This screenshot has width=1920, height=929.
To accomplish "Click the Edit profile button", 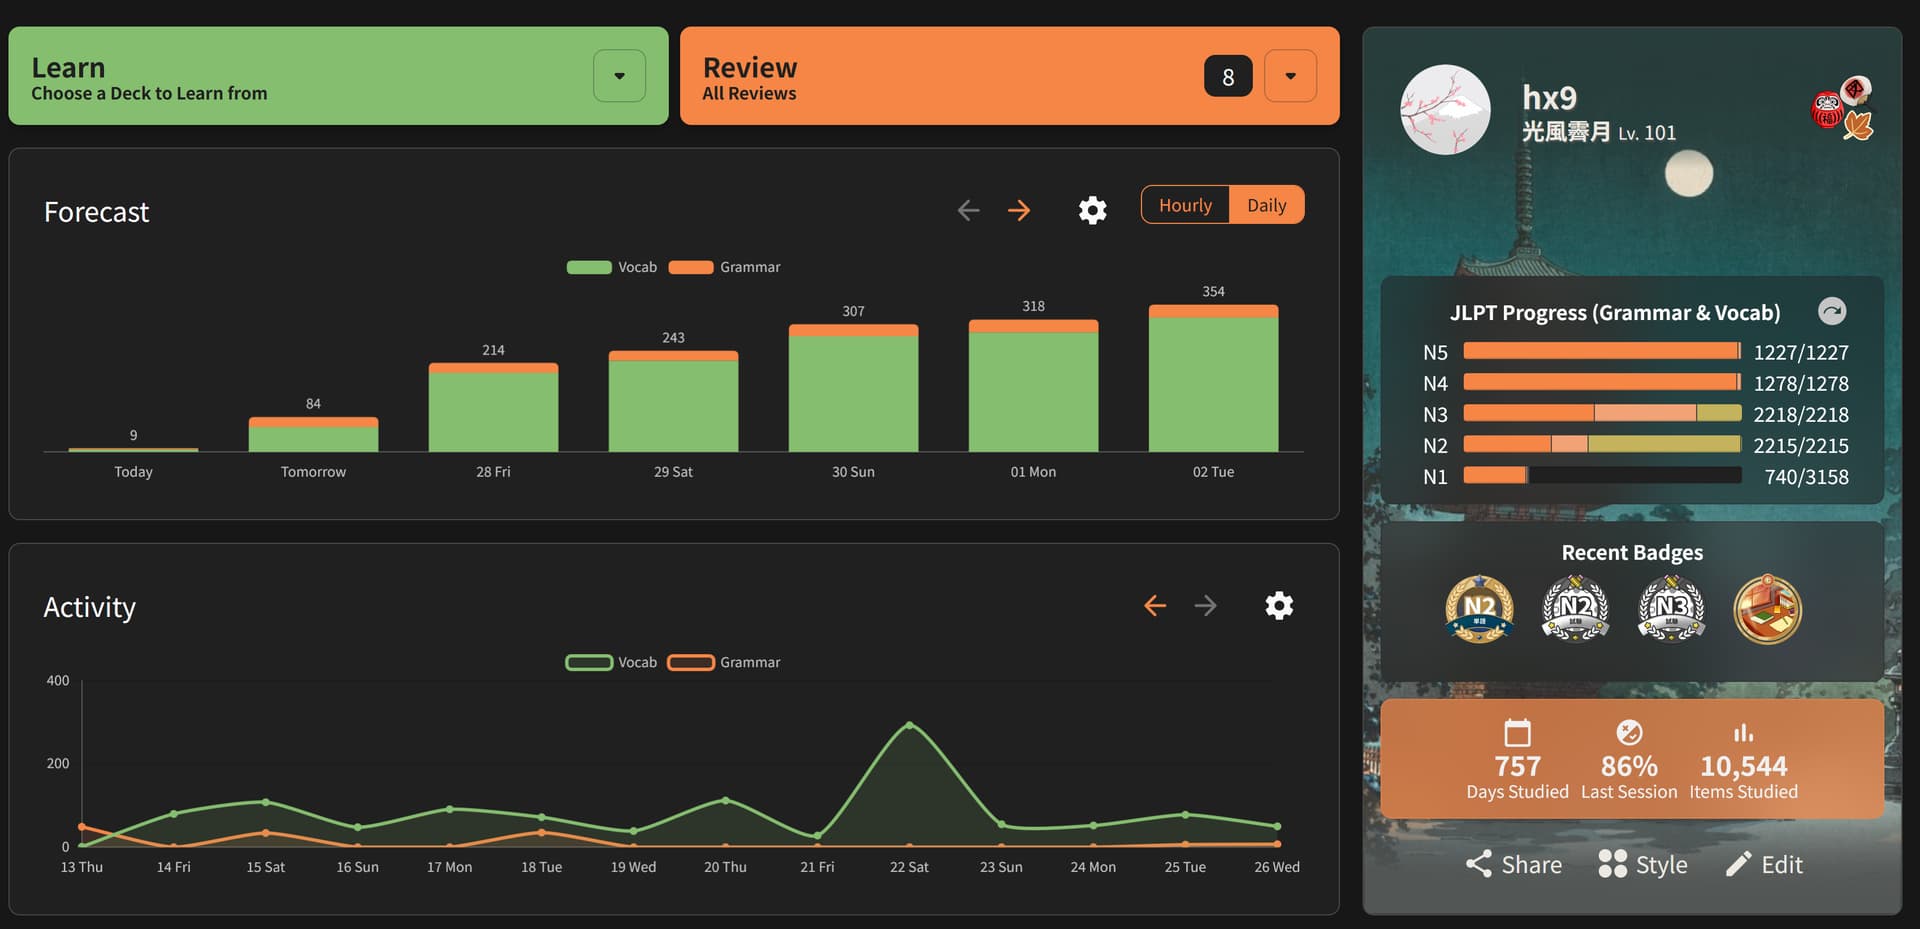I will pos(1765,865).
